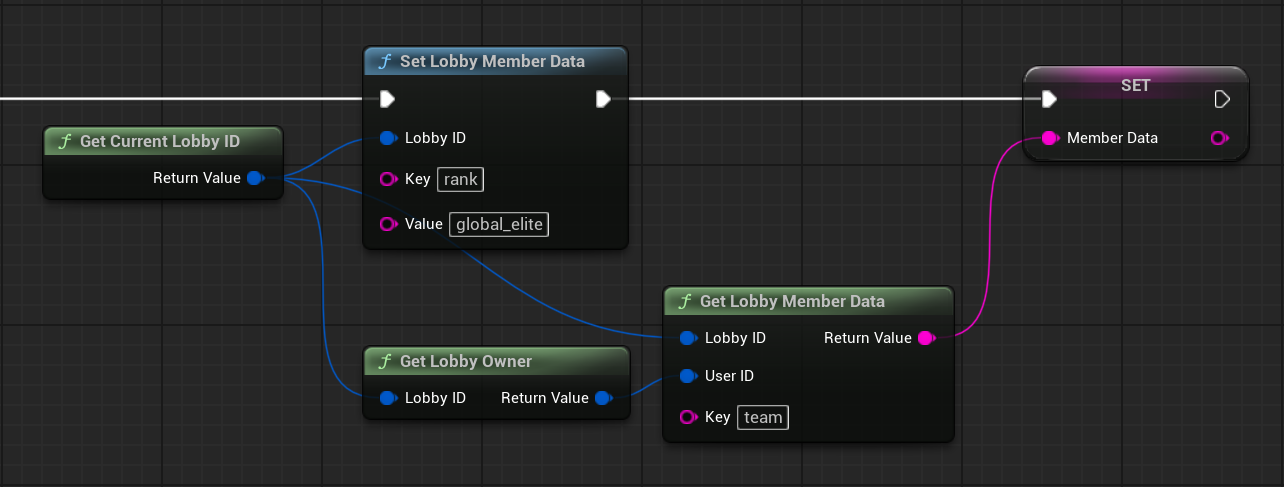1284x487 pixels.
Task: Click Lobby ID pin on Get Lobby Owner
Action: pos(388,398)
